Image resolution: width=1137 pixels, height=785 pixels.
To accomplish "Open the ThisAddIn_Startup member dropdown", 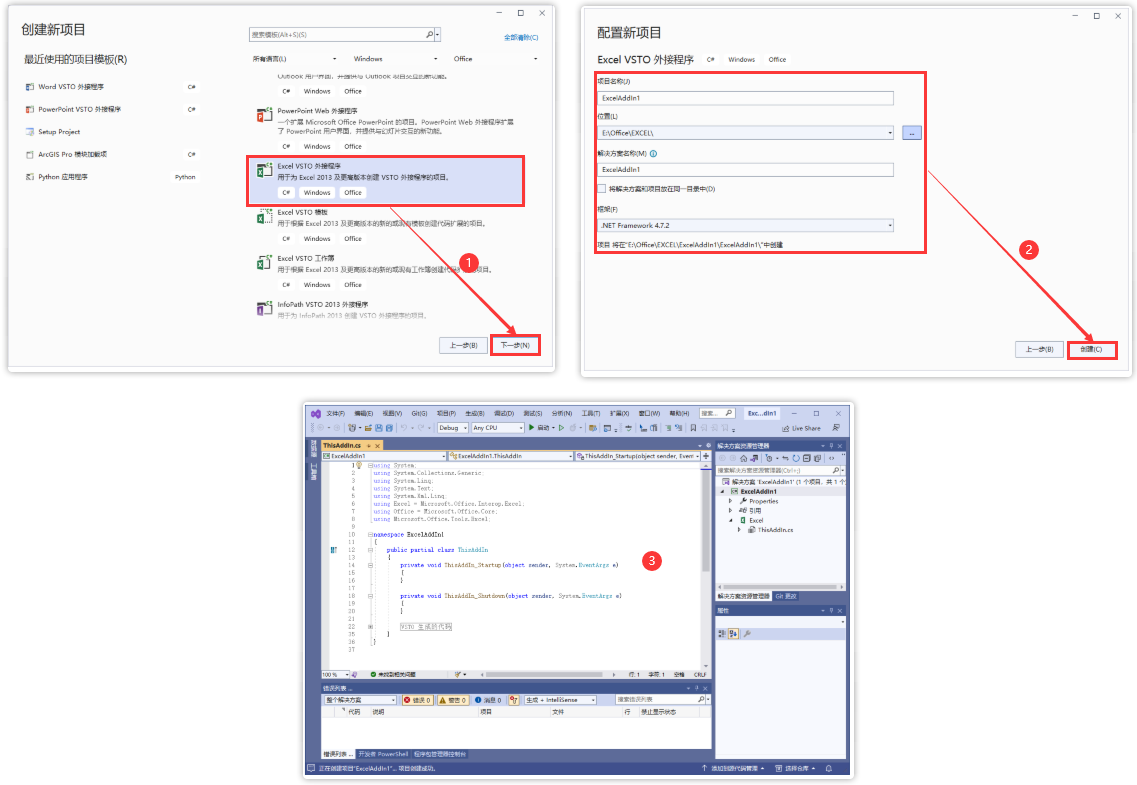I will pos(637,456).
